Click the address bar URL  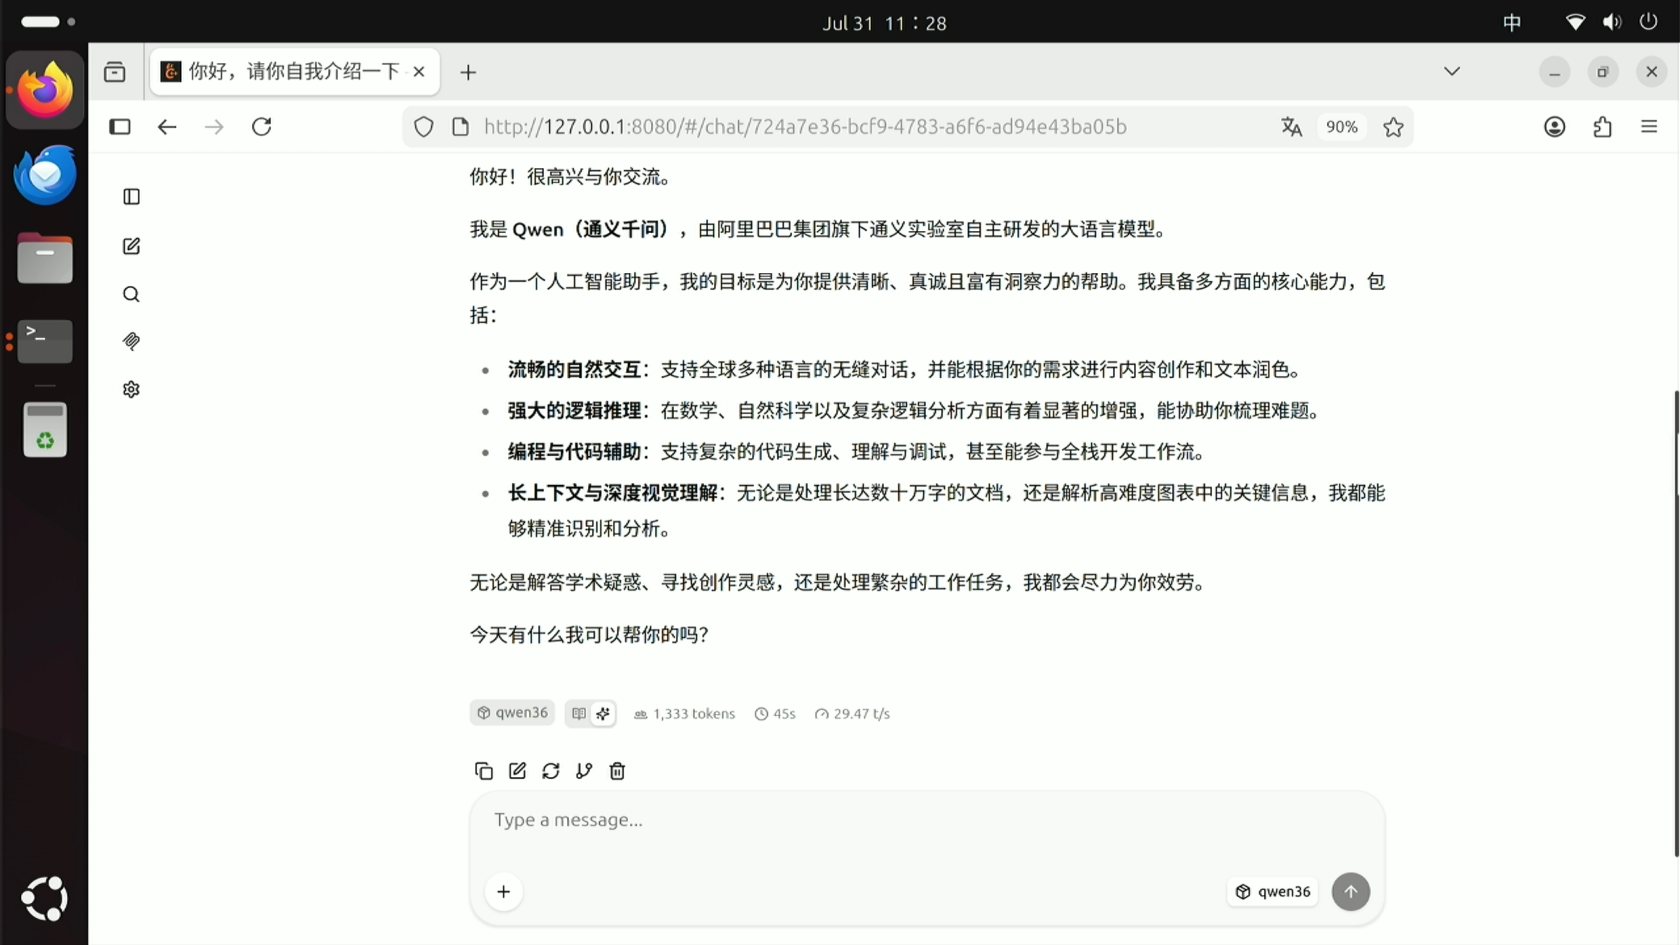coord(805,127)
